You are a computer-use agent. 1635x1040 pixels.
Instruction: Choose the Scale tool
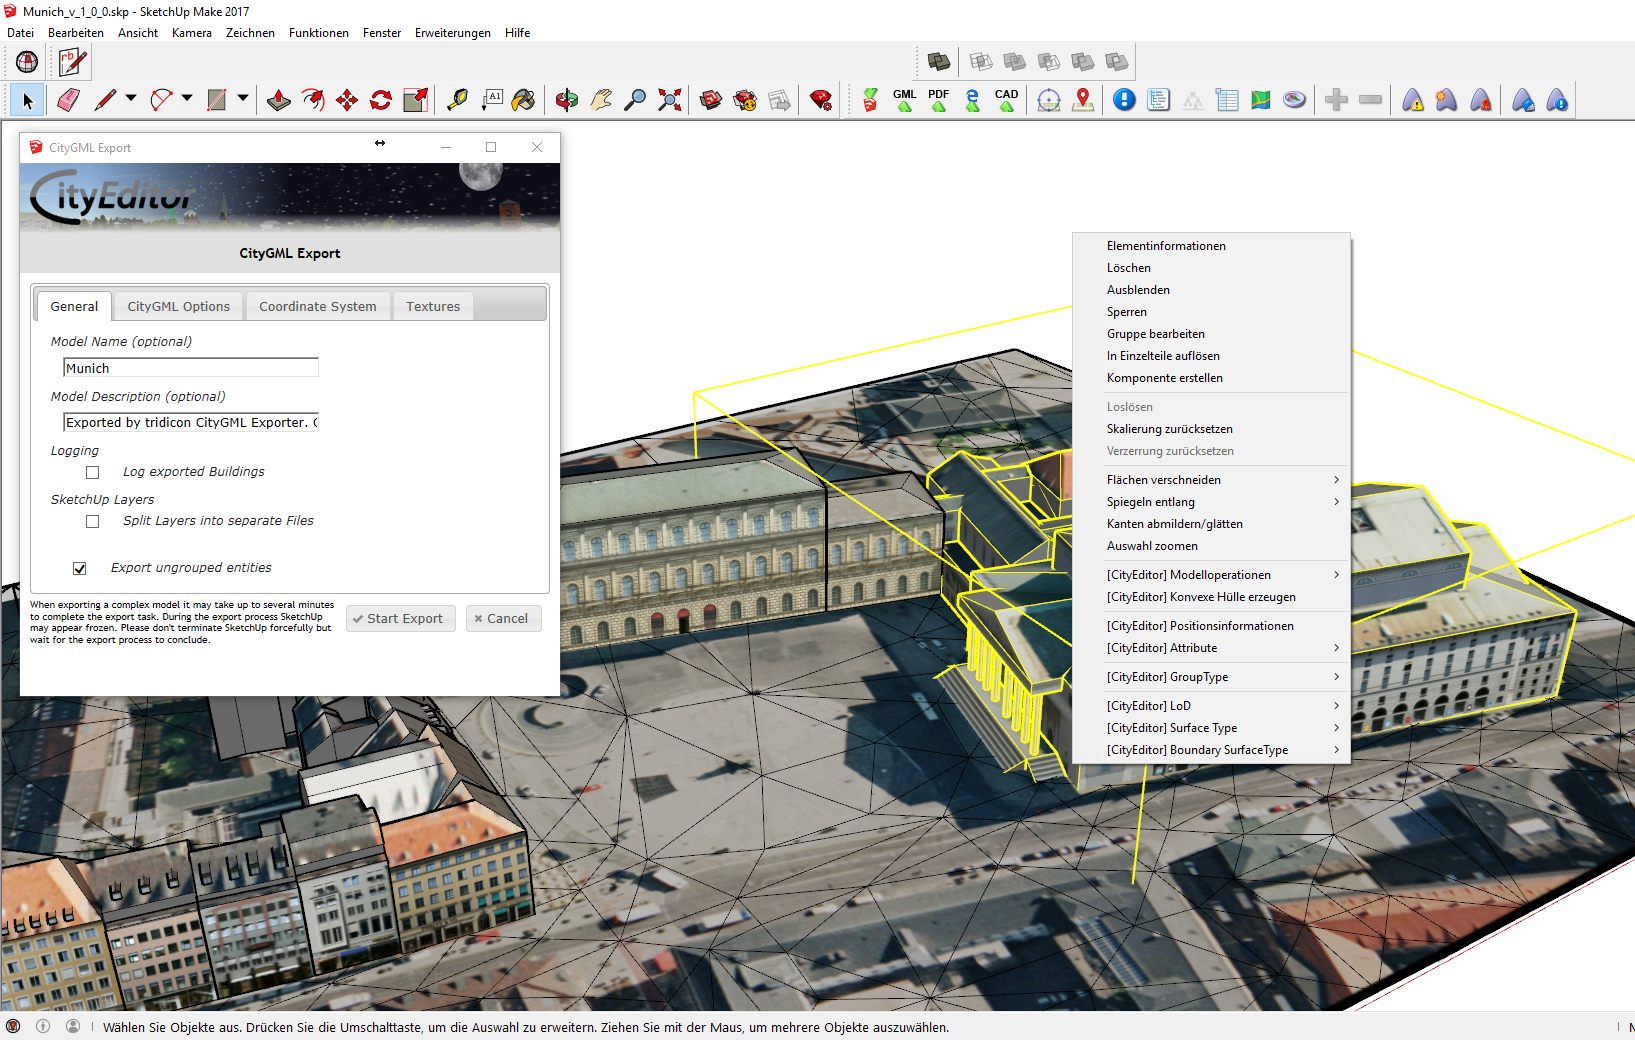click(x=415, y=100)
